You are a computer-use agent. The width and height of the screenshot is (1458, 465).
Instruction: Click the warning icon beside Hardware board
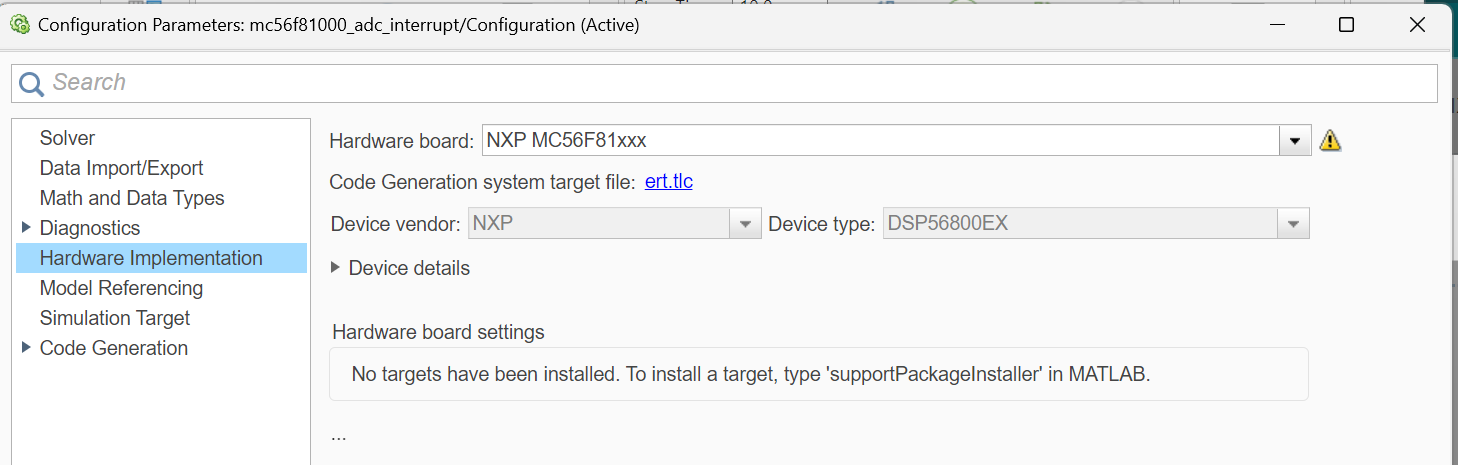click(x=1330, y=141)
